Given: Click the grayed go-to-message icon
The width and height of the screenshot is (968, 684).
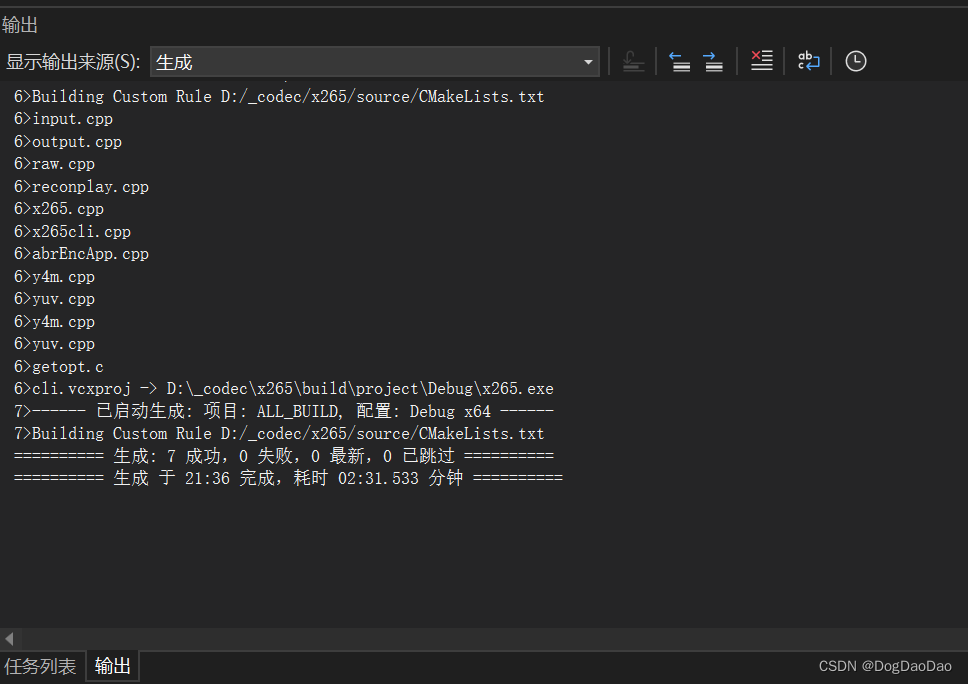Looking at the screenshot, I should pyautogui.click(x=632, y=61).
